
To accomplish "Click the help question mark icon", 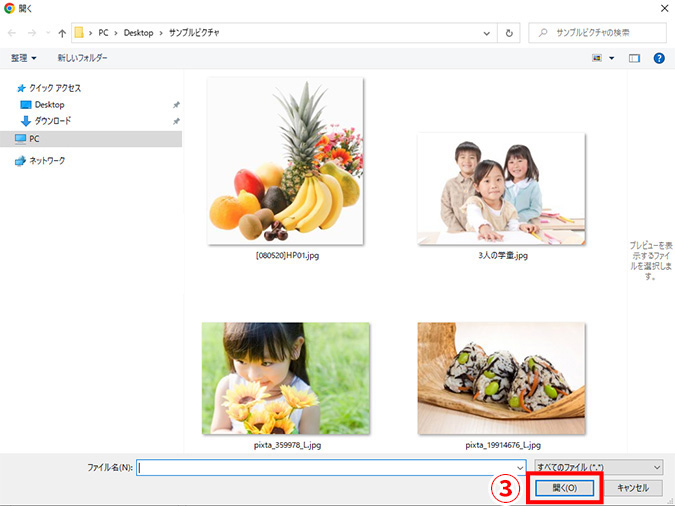I will (659, 58).
